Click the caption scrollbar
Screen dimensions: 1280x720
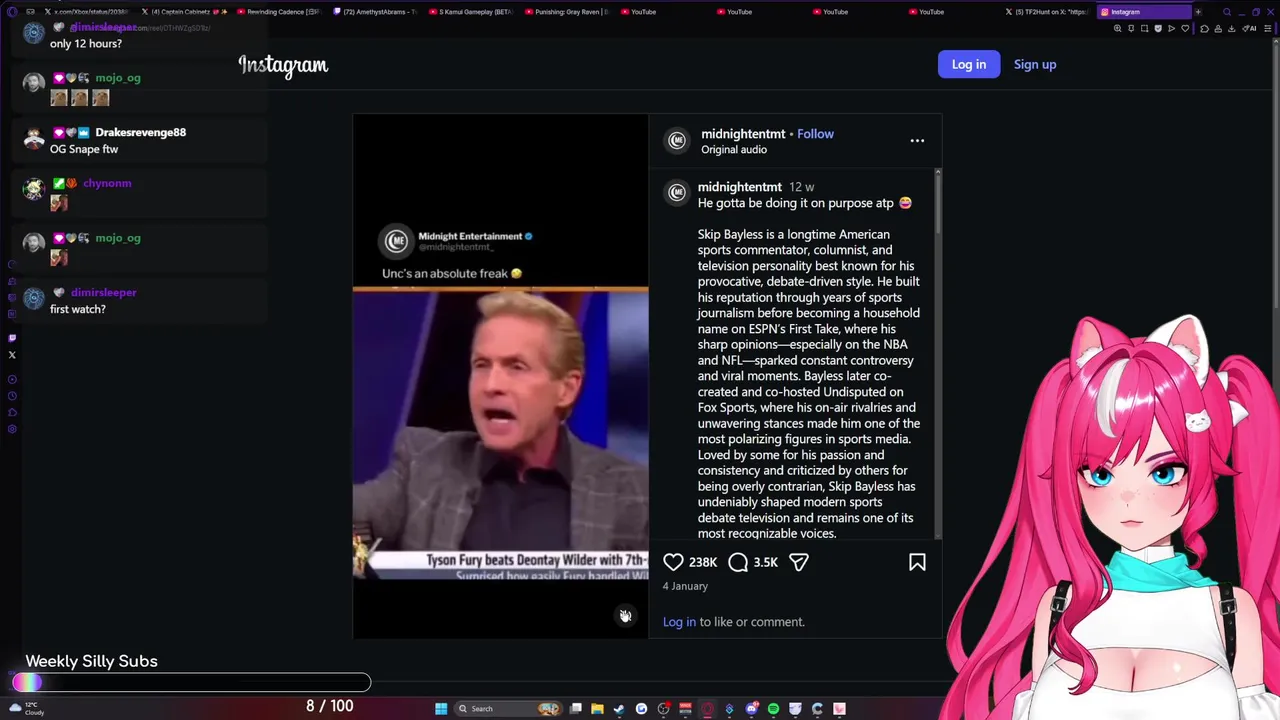[938, 205]
